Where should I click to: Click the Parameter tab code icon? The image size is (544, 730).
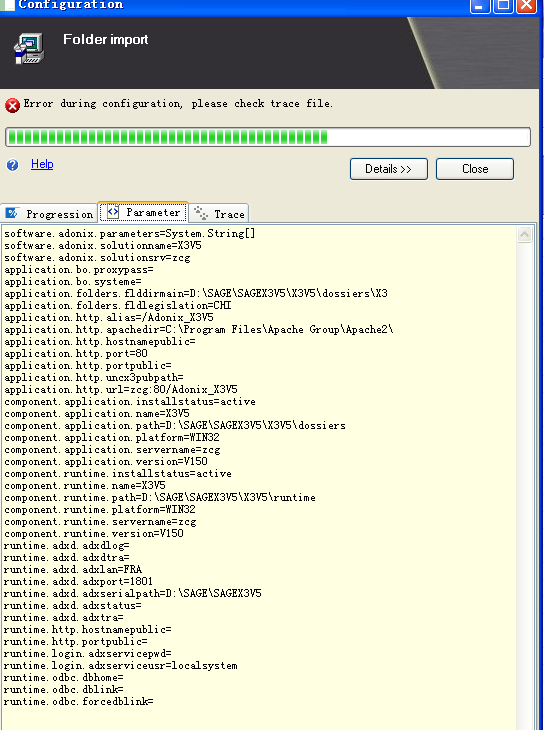pos(113,212)
